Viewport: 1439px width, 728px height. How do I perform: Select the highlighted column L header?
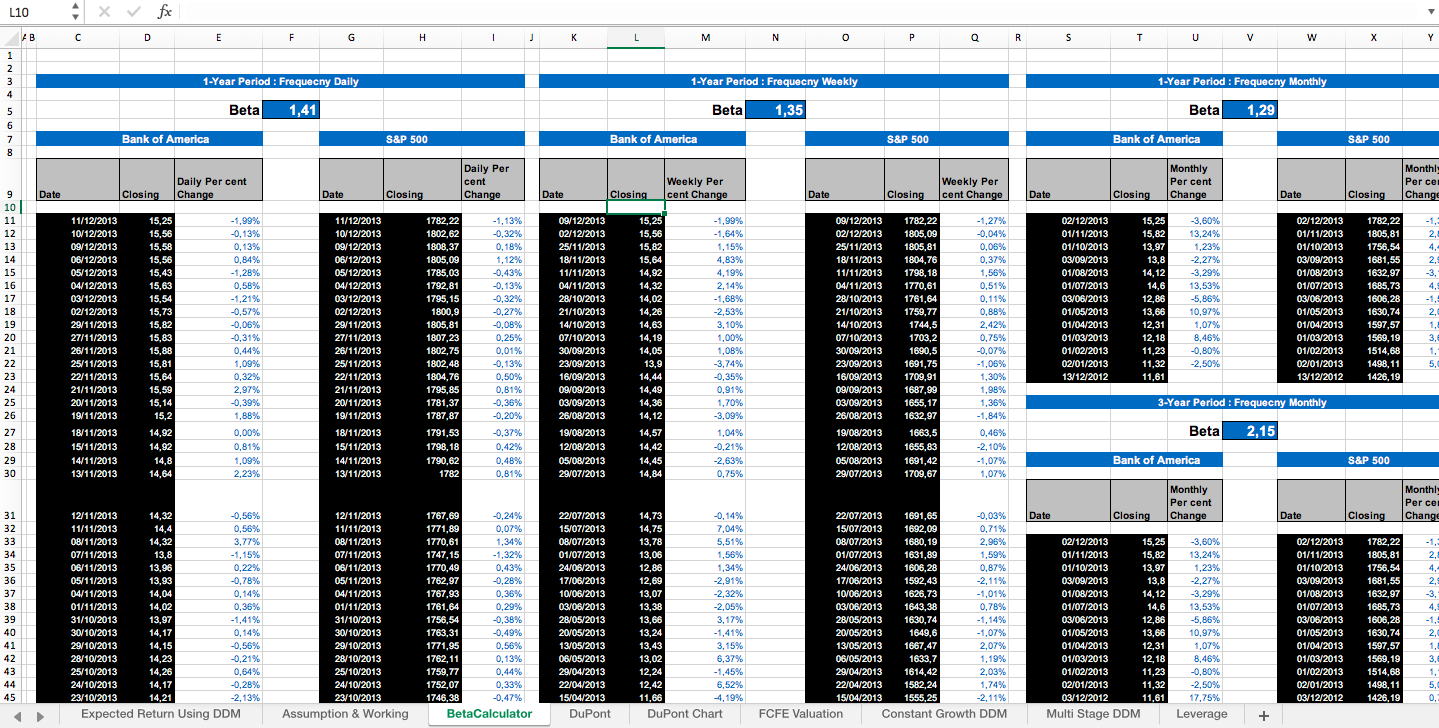click(636, 38)
